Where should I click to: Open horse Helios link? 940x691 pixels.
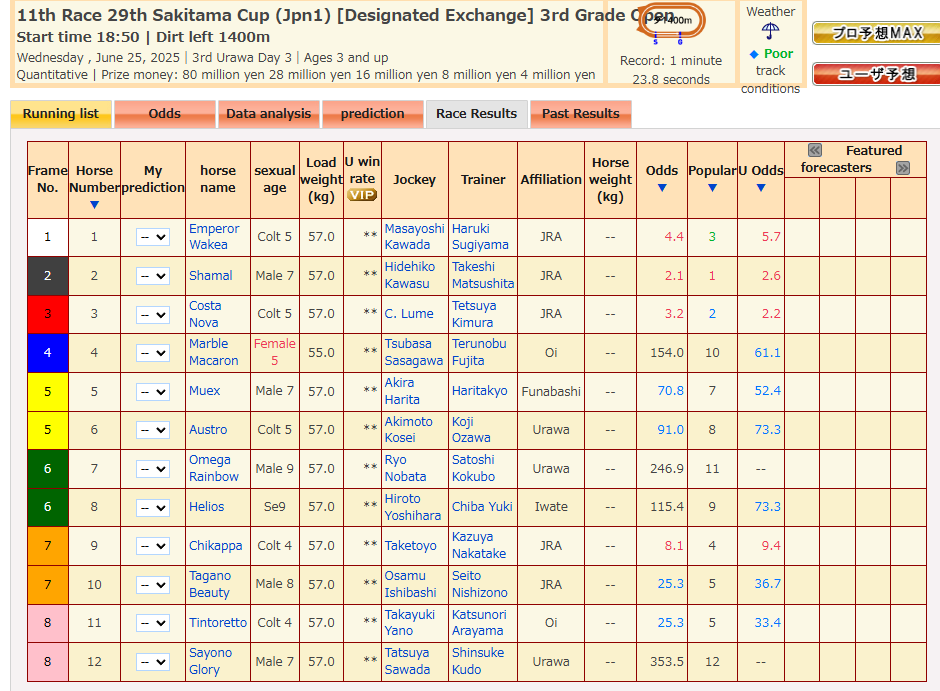tap(206, 507)
